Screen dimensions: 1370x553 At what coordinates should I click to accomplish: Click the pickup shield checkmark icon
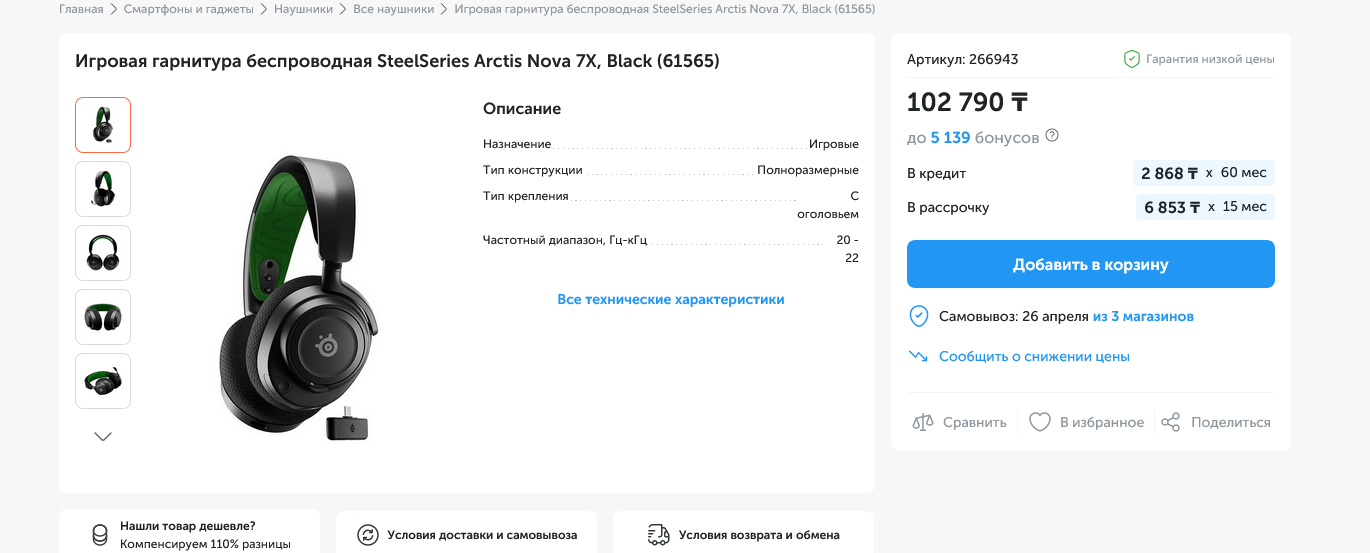point(918,317)
